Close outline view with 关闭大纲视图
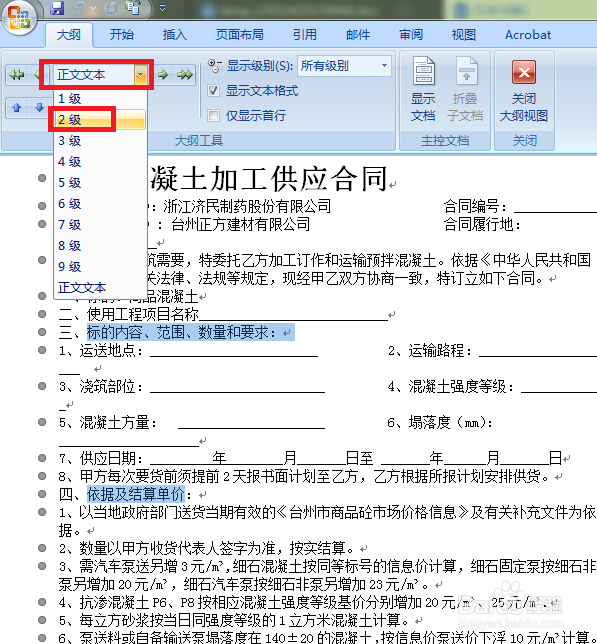This screenshot has height=644, width=597. click(x=524, y=89)
